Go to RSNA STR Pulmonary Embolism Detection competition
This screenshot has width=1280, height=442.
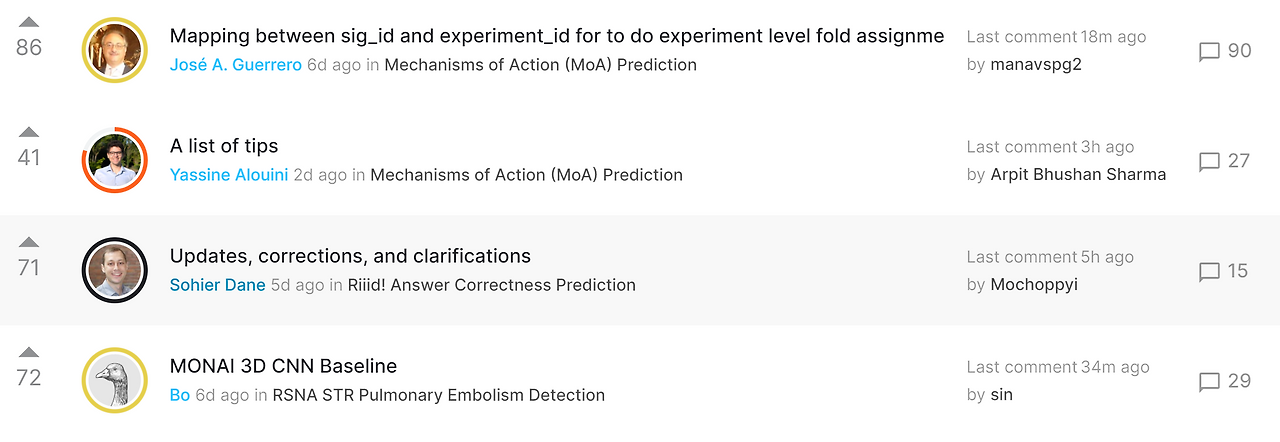tap(438, 395)
